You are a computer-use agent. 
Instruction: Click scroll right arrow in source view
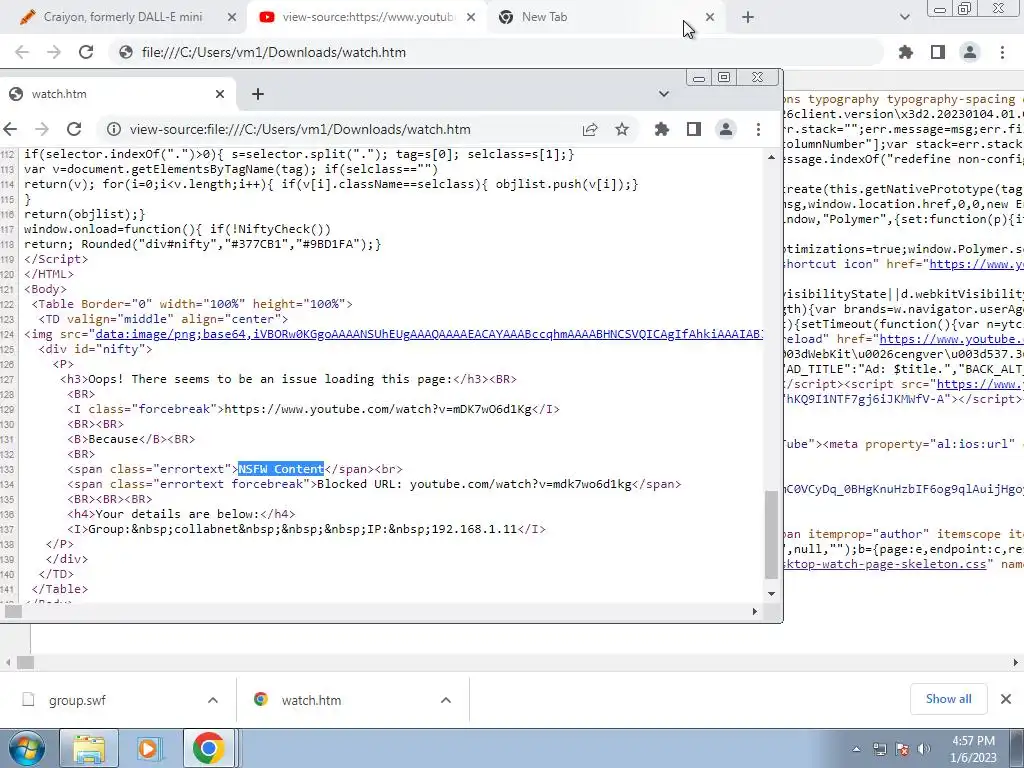(x=754, y=611)
